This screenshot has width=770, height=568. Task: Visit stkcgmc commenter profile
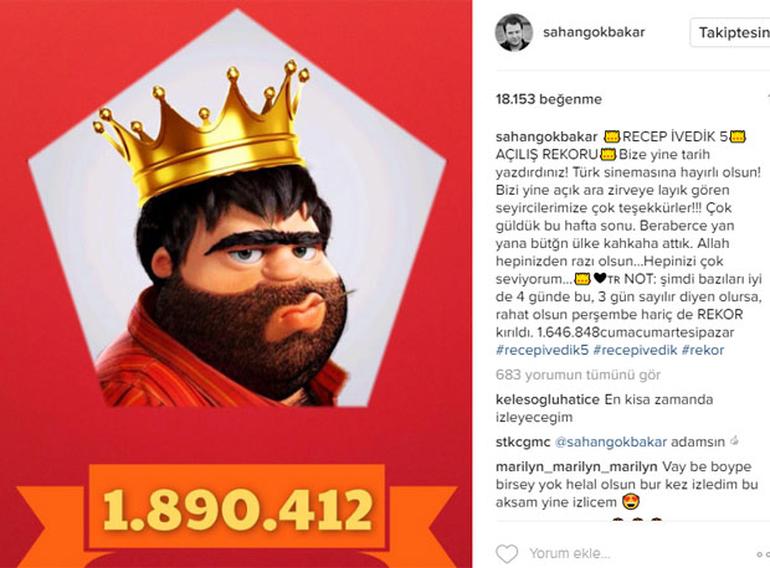click(523, 442)
